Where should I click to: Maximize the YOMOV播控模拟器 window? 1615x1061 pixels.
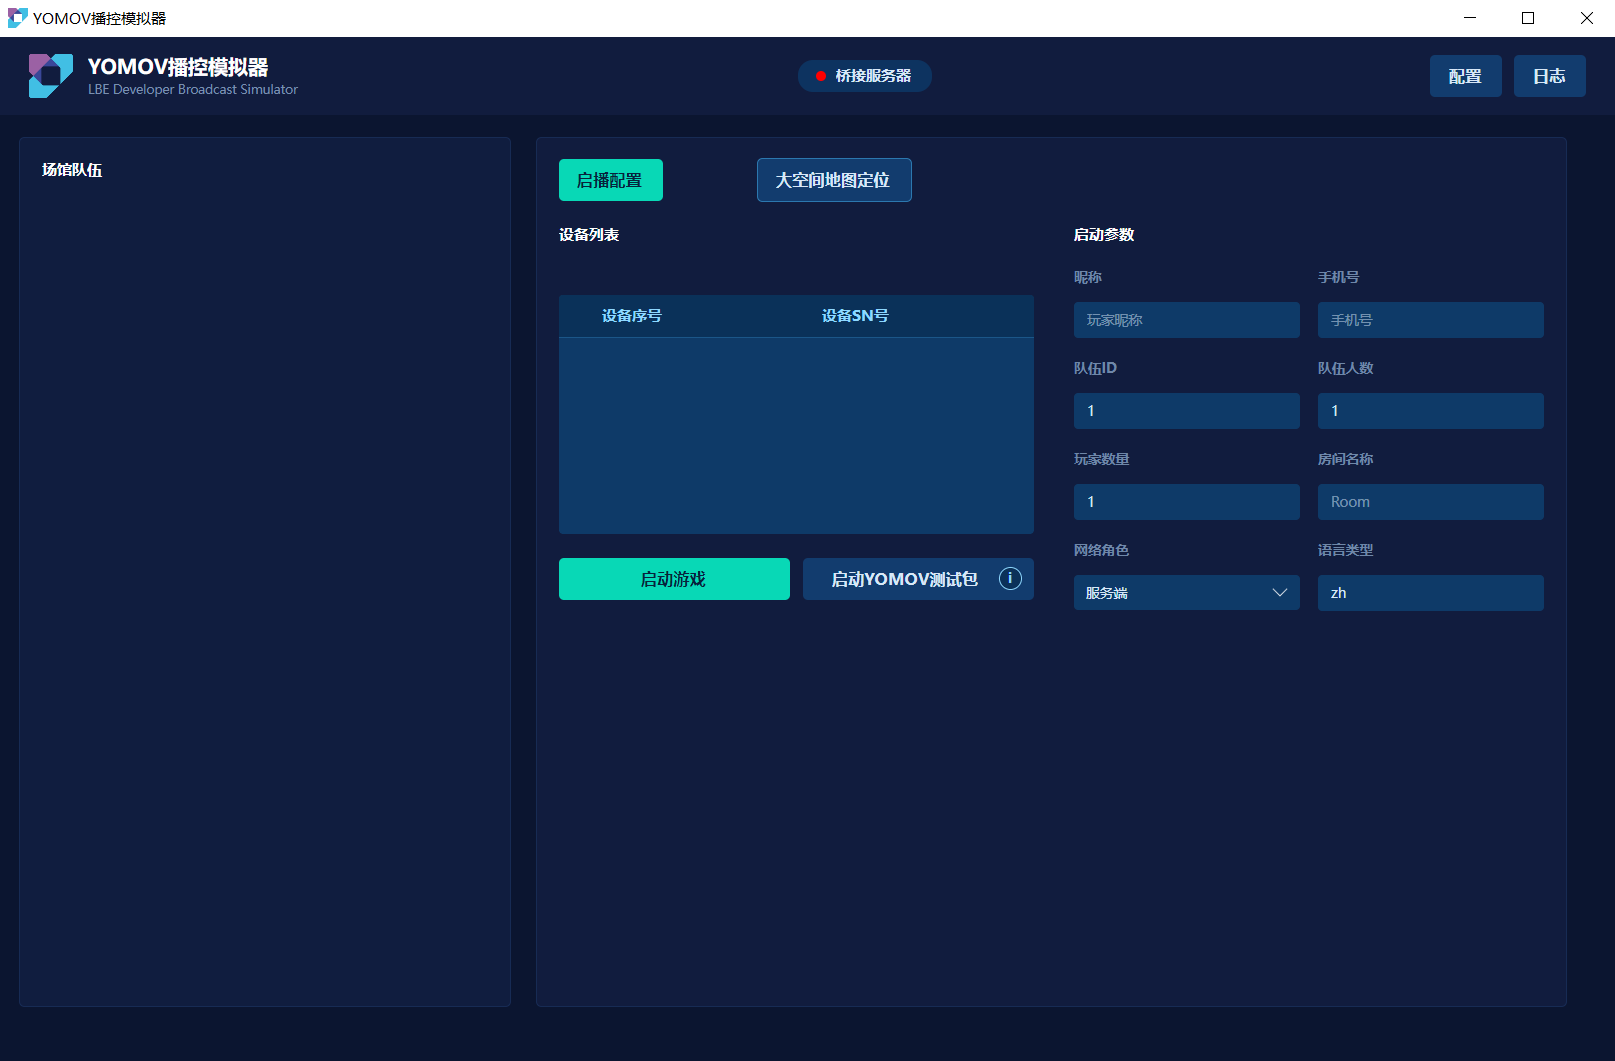(x=1528, y=18)
